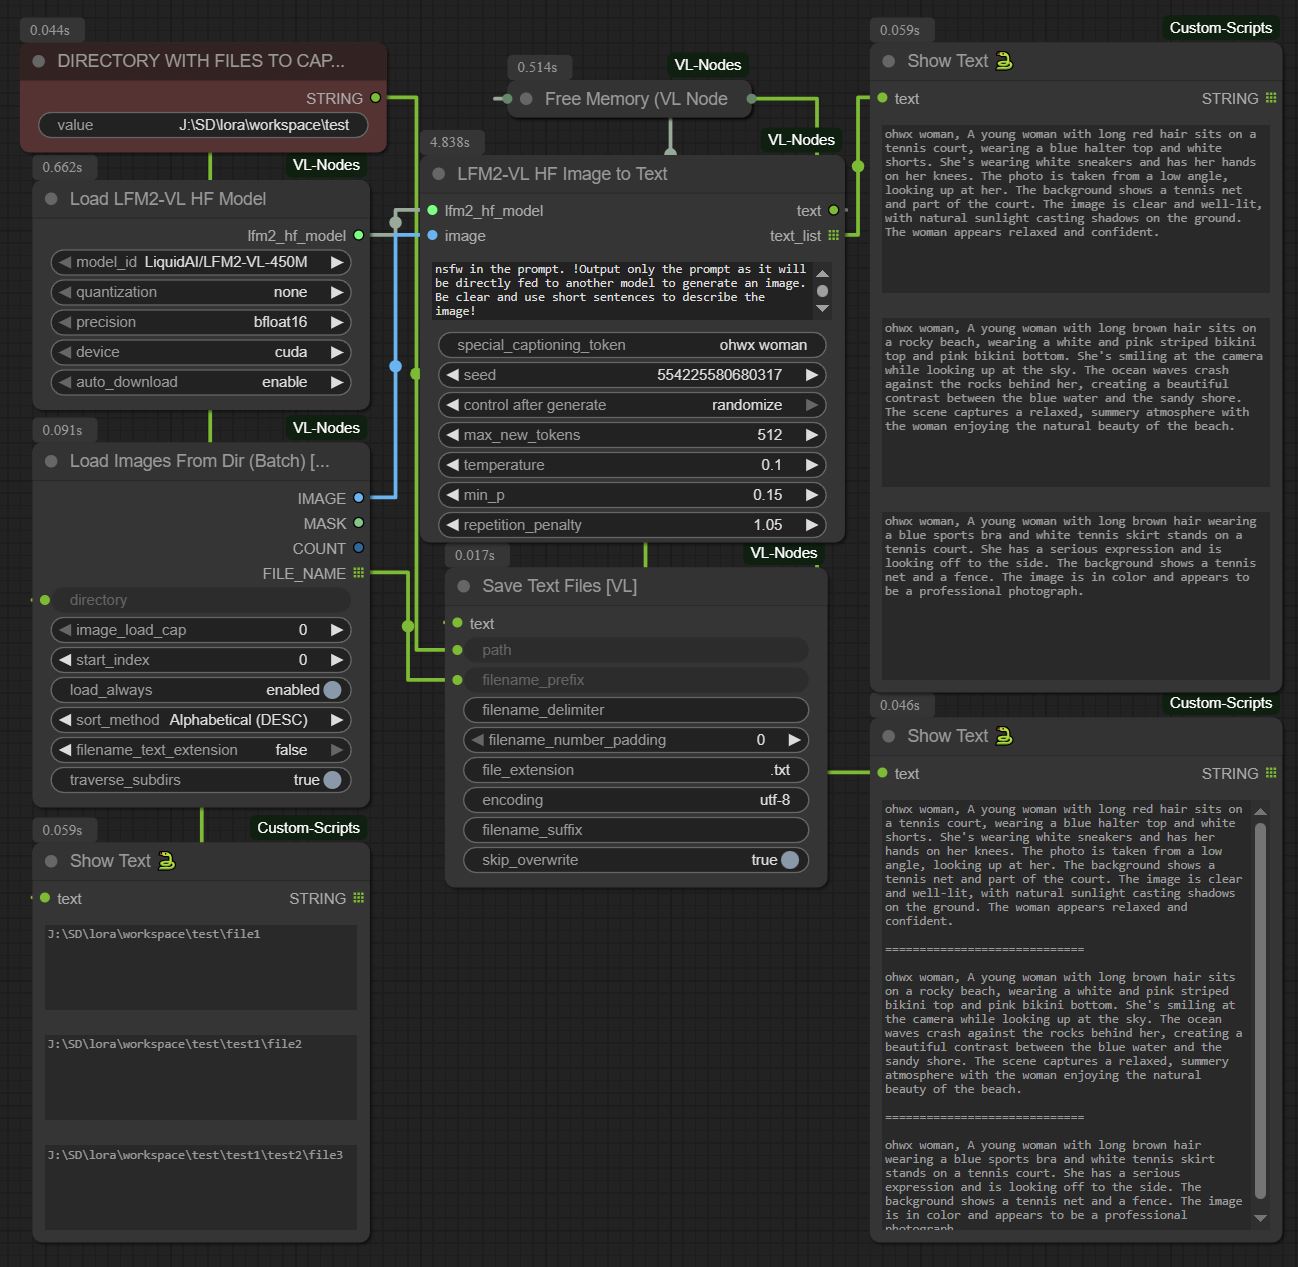The image size is (1298, 1267).
Task: Collapse the Save Text Files [VL] node
Action: point(463,586)
